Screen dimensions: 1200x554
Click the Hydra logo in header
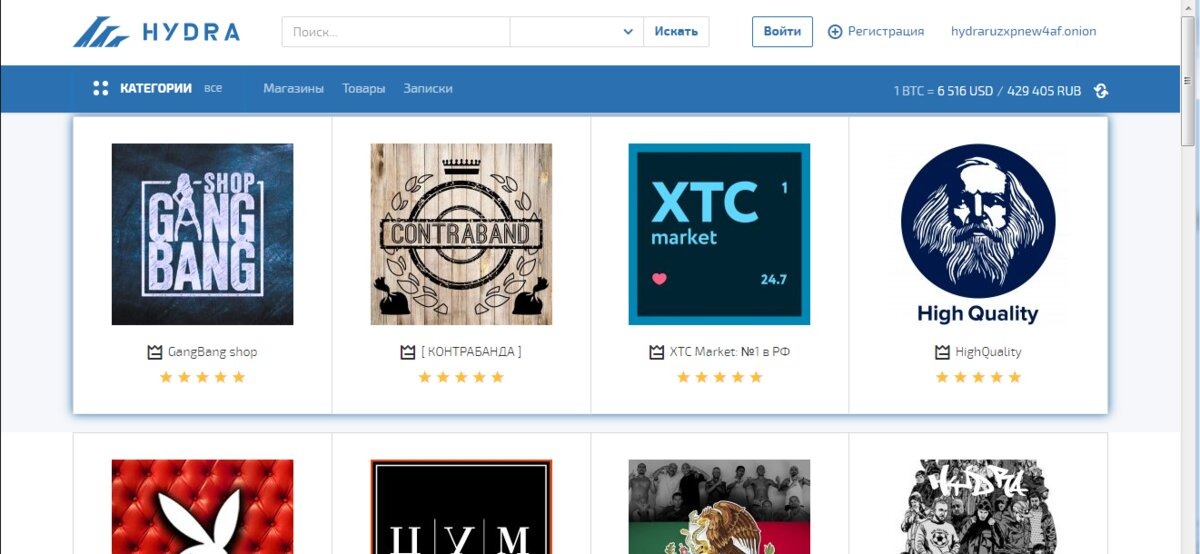(x=156, y=31)
